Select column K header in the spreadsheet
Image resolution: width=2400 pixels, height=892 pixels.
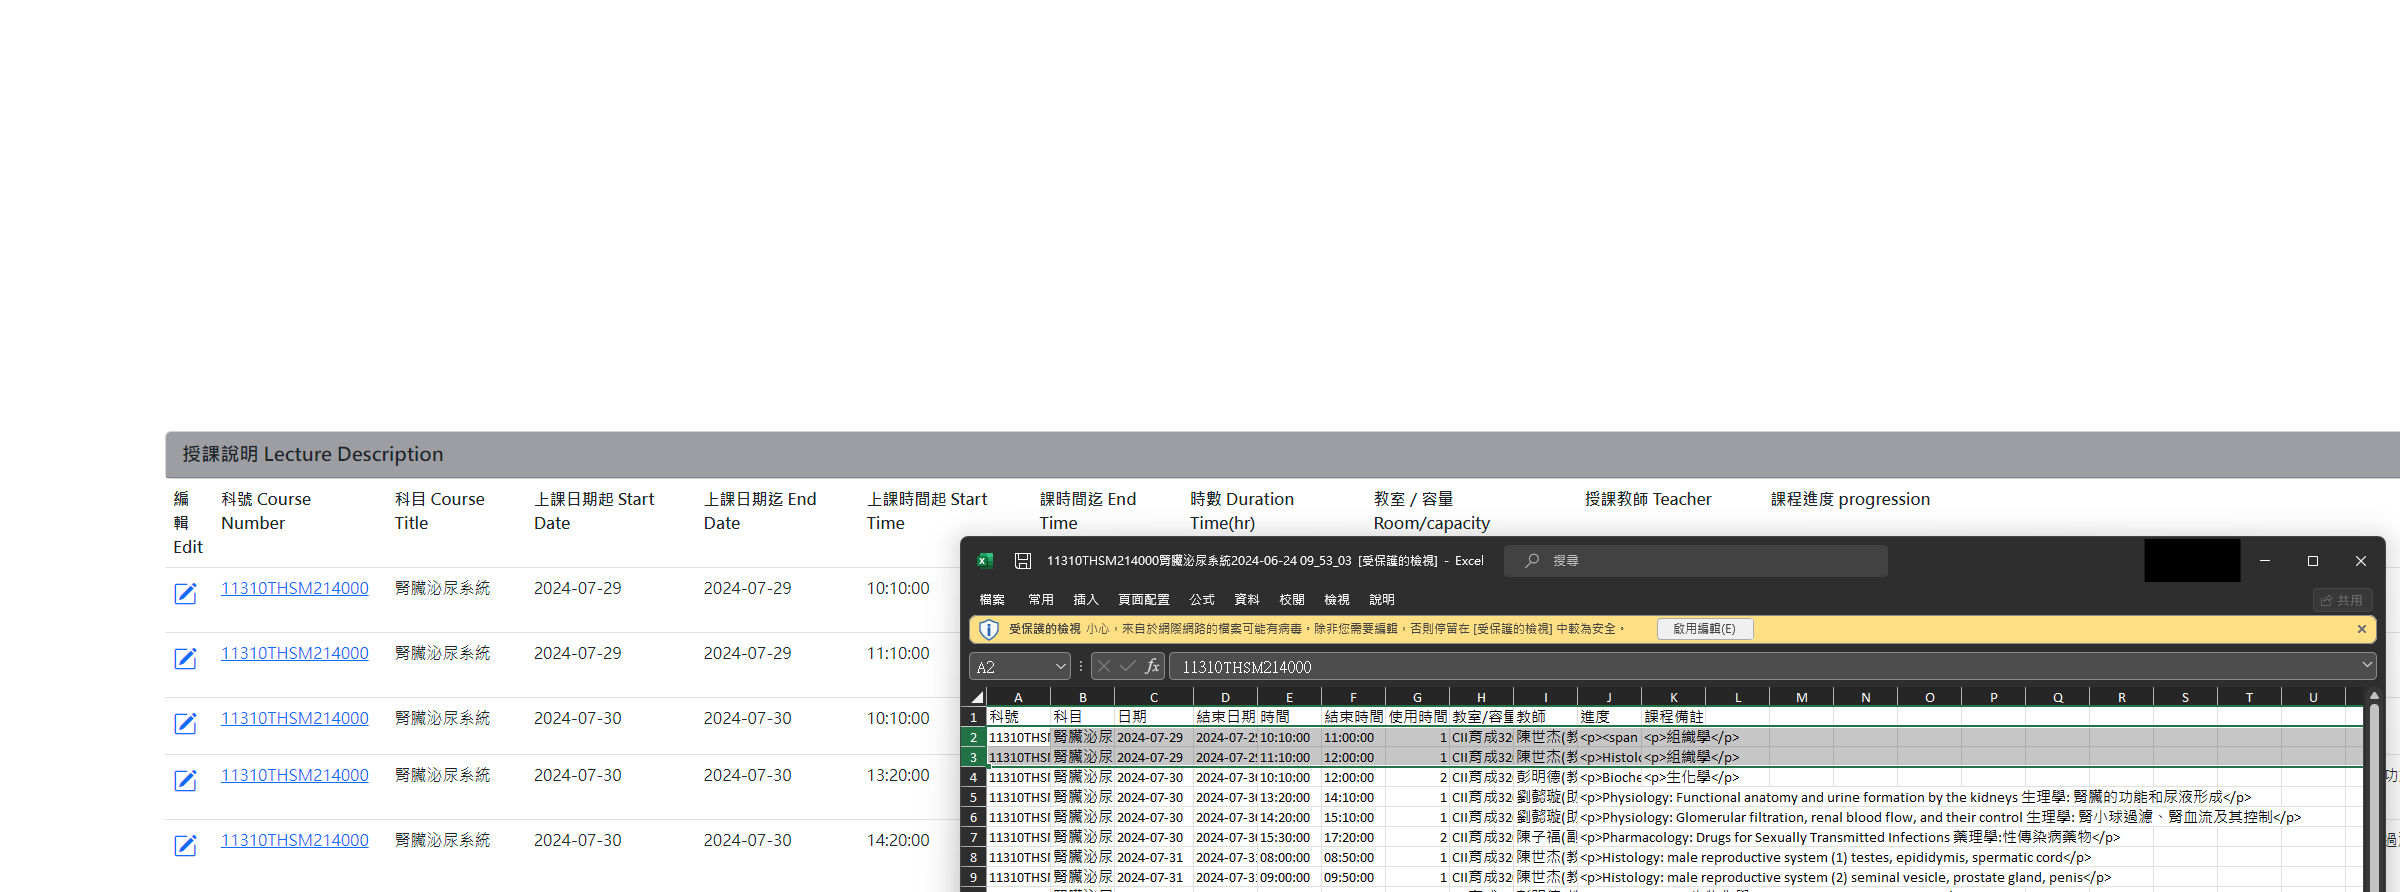point(1673,697)
